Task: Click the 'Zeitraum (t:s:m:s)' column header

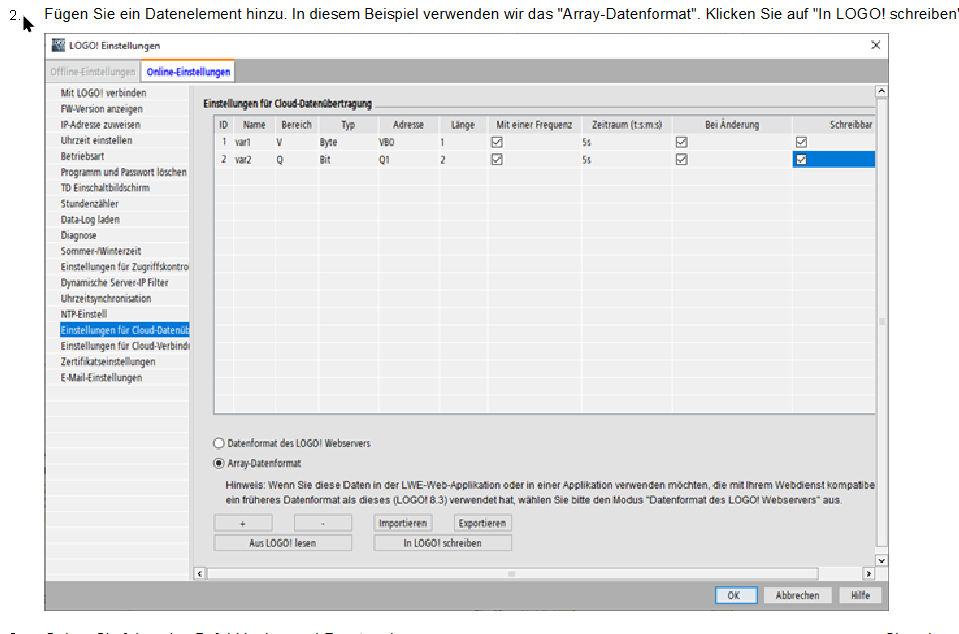Action: point(626,125)
